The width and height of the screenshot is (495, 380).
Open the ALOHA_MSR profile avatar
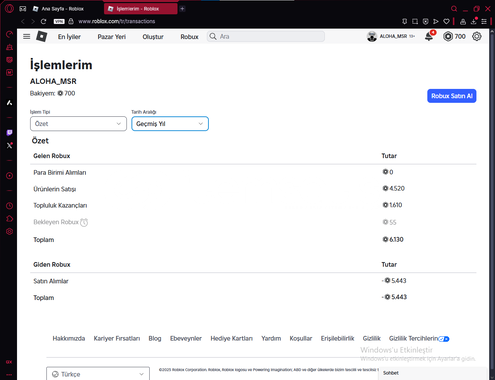click(372, 36)
